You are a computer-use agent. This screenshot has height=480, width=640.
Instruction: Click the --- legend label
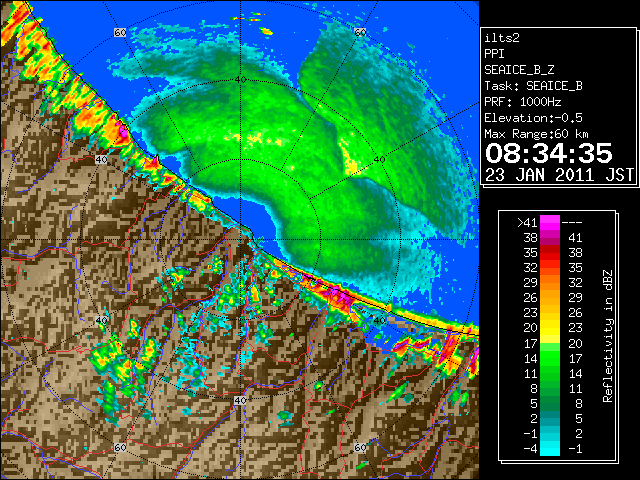click(572, 222)
